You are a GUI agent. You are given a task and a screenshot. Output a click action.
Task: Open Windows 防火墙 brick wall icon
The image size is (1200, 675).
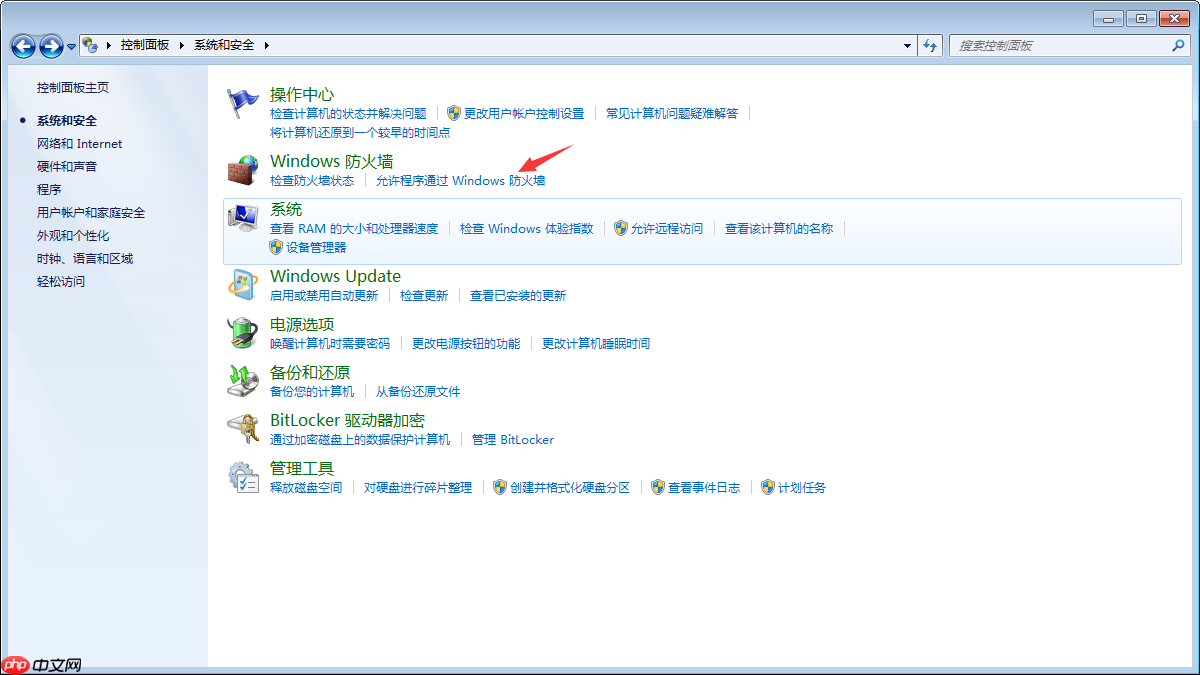click(x=242, y=170)
